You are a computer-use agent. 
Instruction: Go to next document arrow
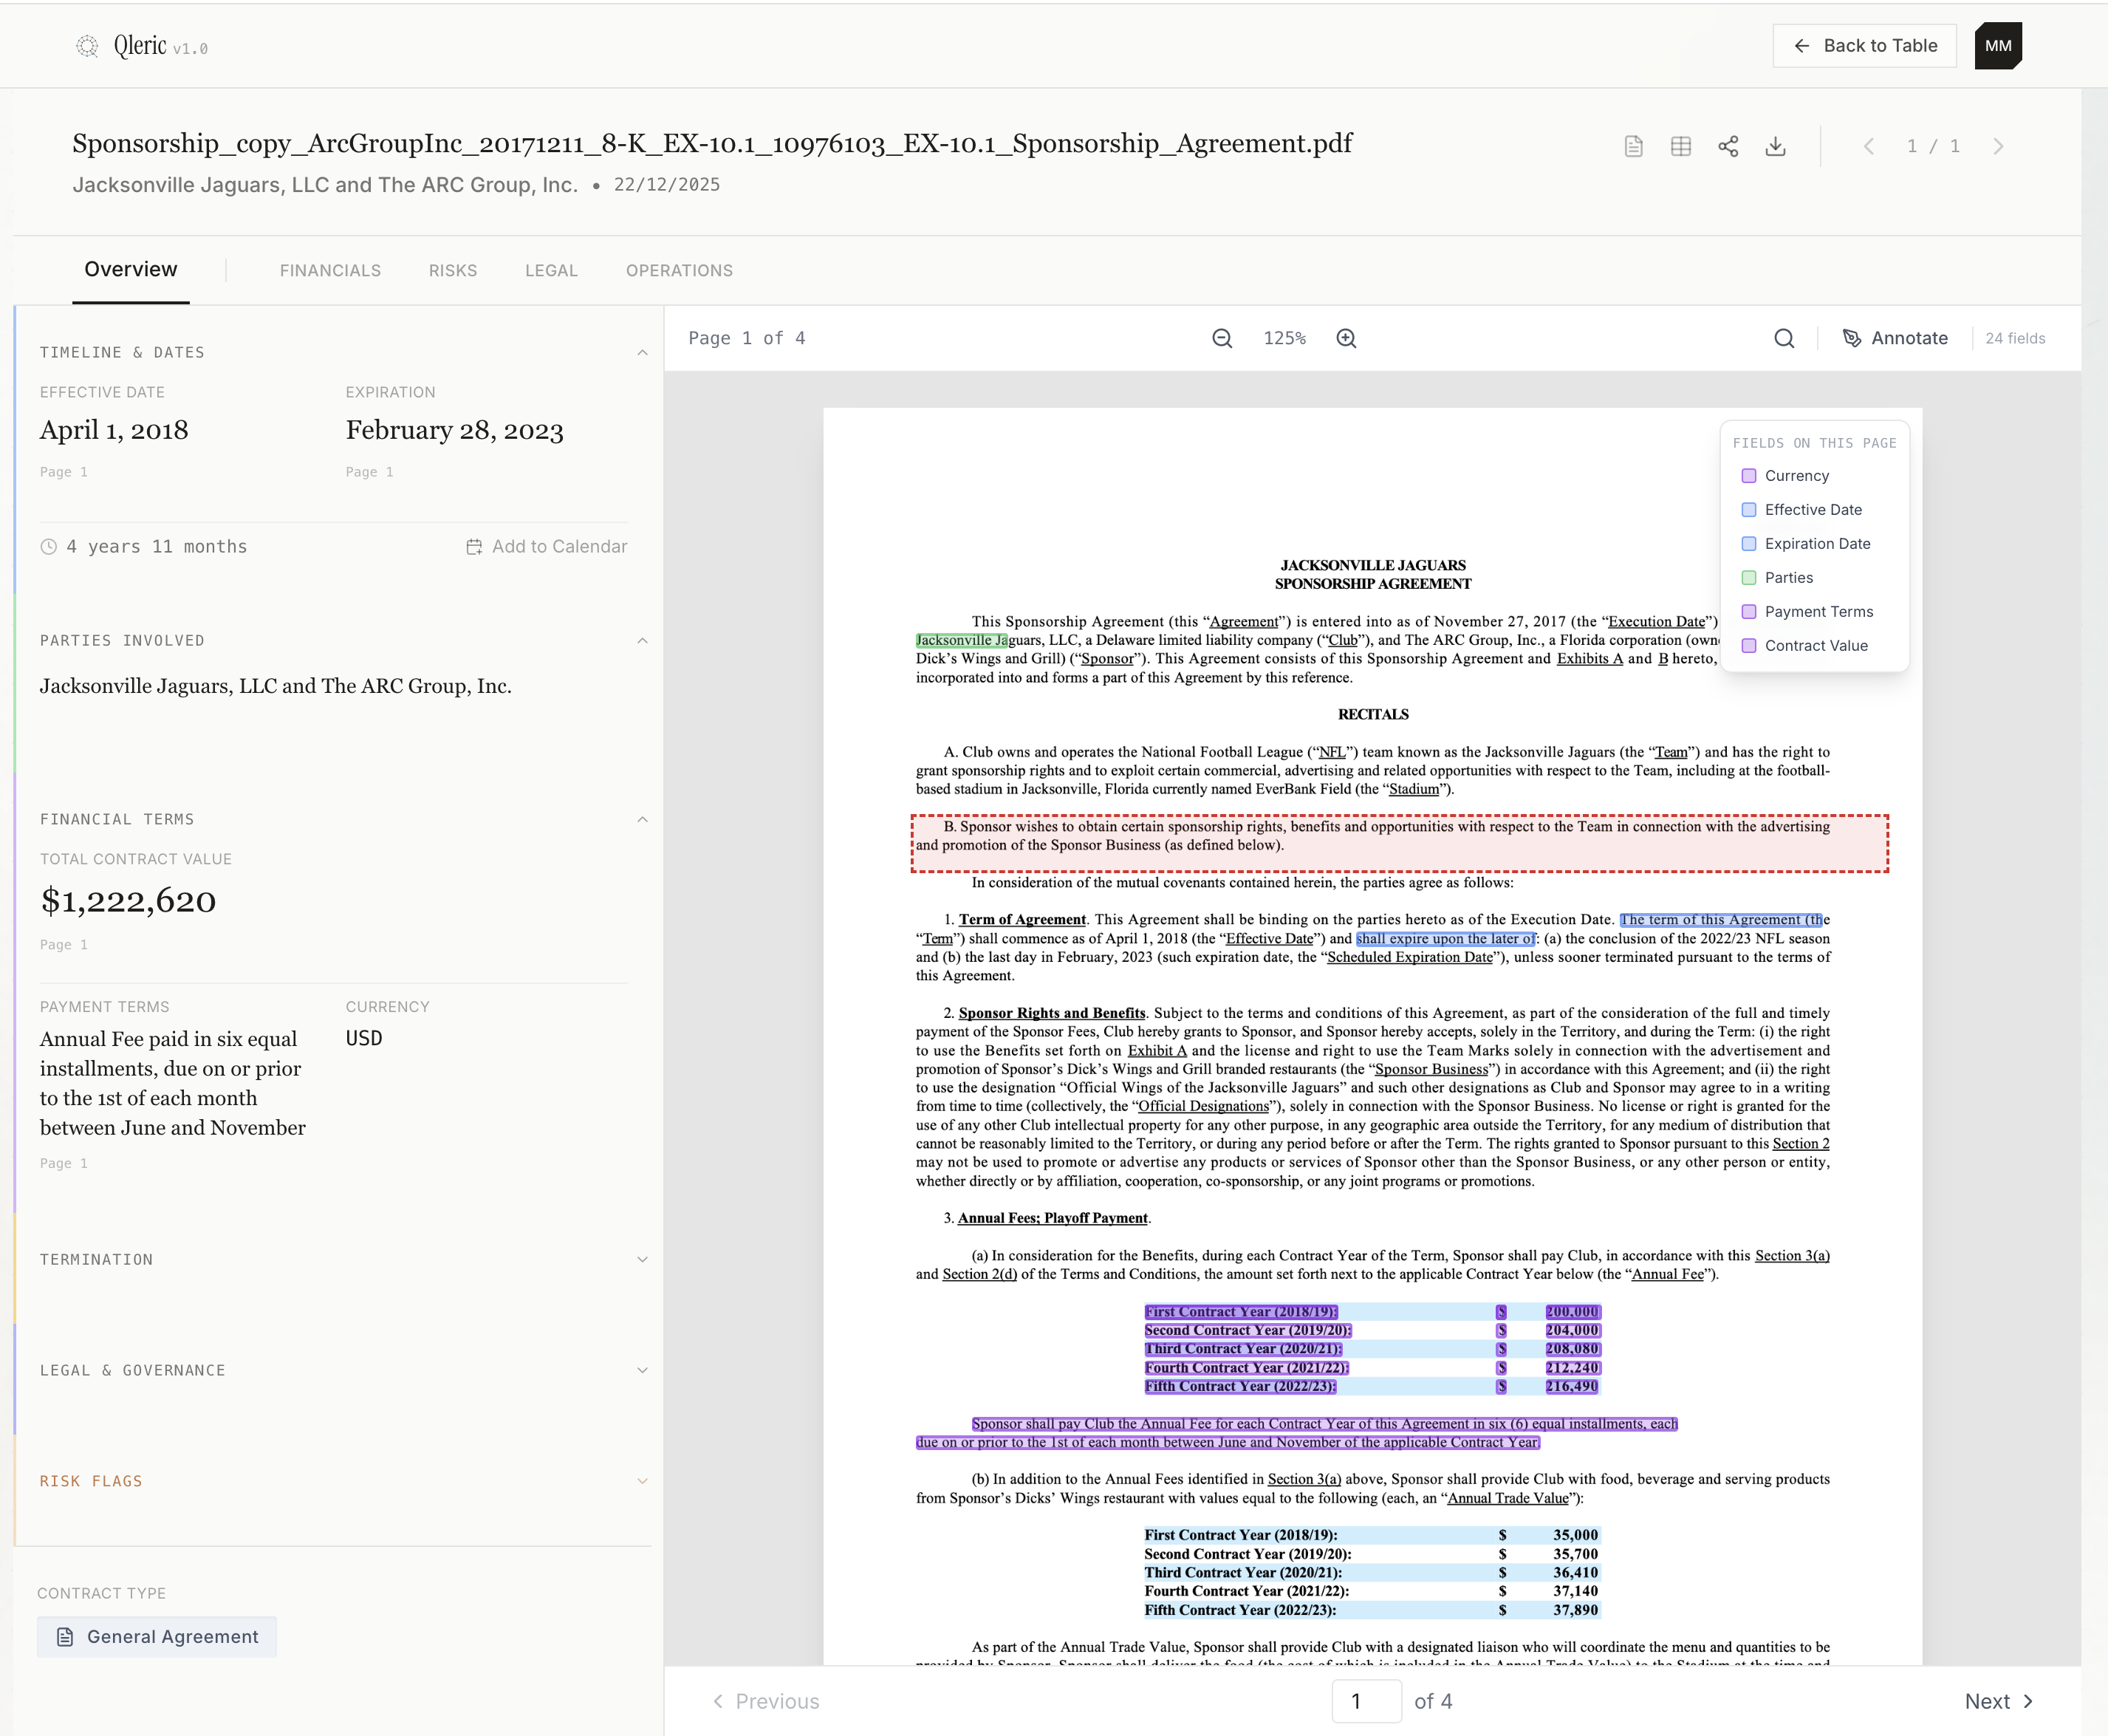coord(1998,146)
